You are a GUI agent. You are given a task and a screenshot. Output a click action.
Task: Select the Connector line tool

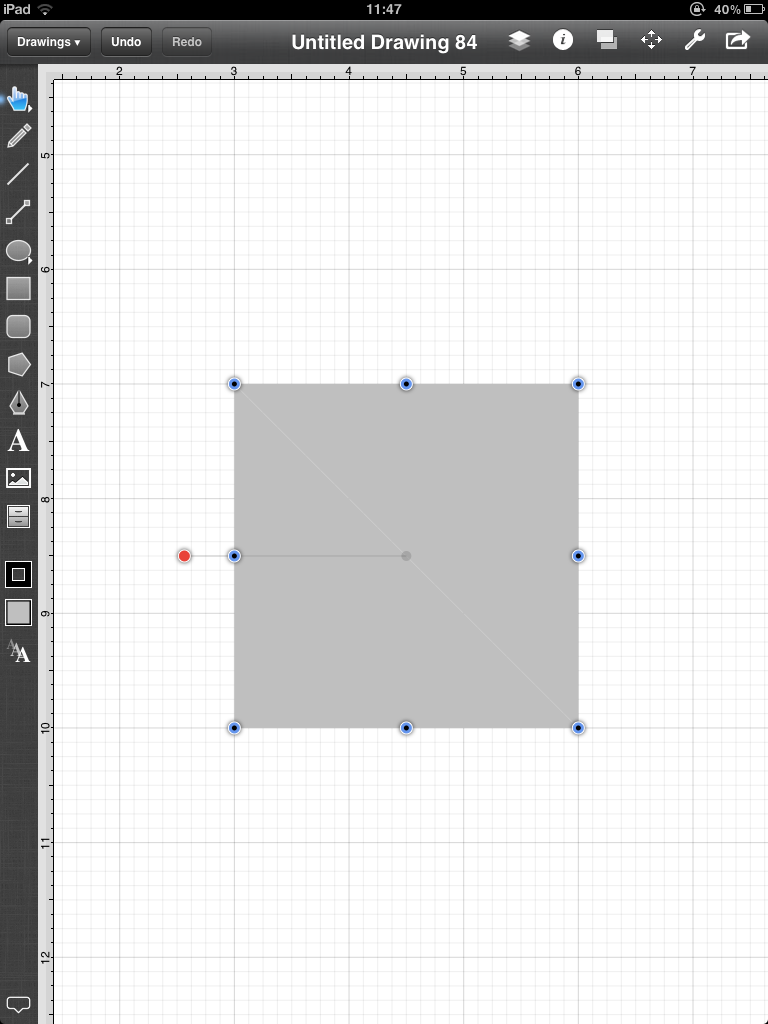click(x=18, y=212)
